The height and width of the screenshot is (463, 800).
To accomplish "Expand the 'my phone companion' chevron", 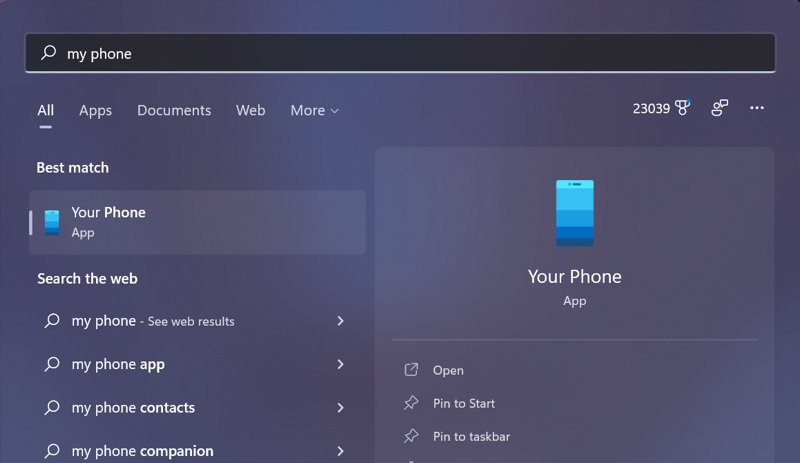I will (x=340, y=451).
